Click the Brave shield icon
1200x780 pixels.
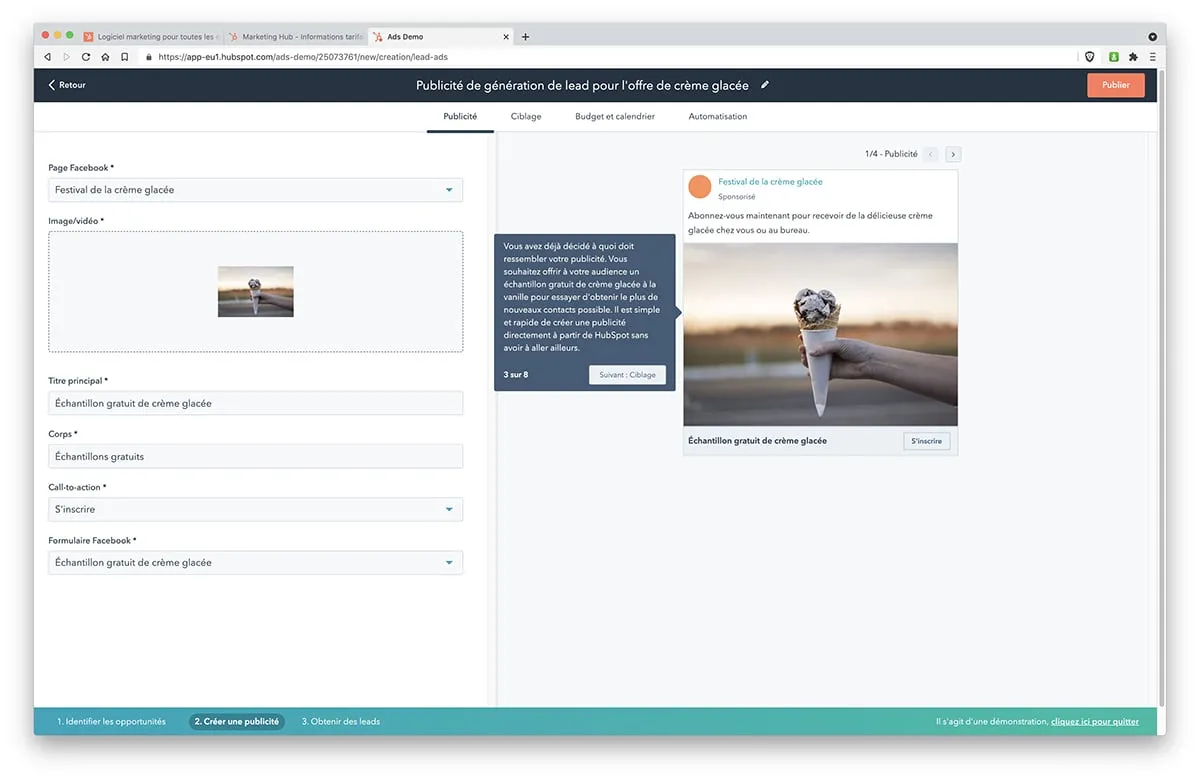coord(1090,57)
